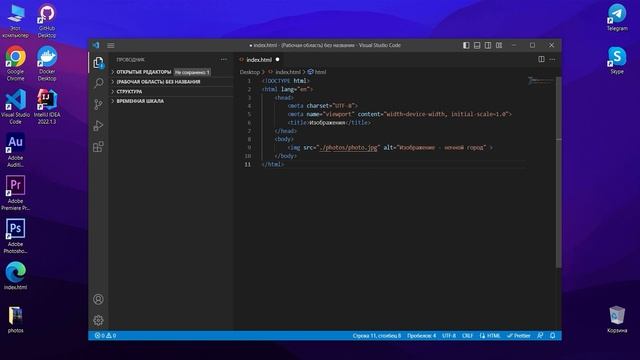The image size is (640, 360).
Task: Open the Search view in activity bar
Action: 98,84
